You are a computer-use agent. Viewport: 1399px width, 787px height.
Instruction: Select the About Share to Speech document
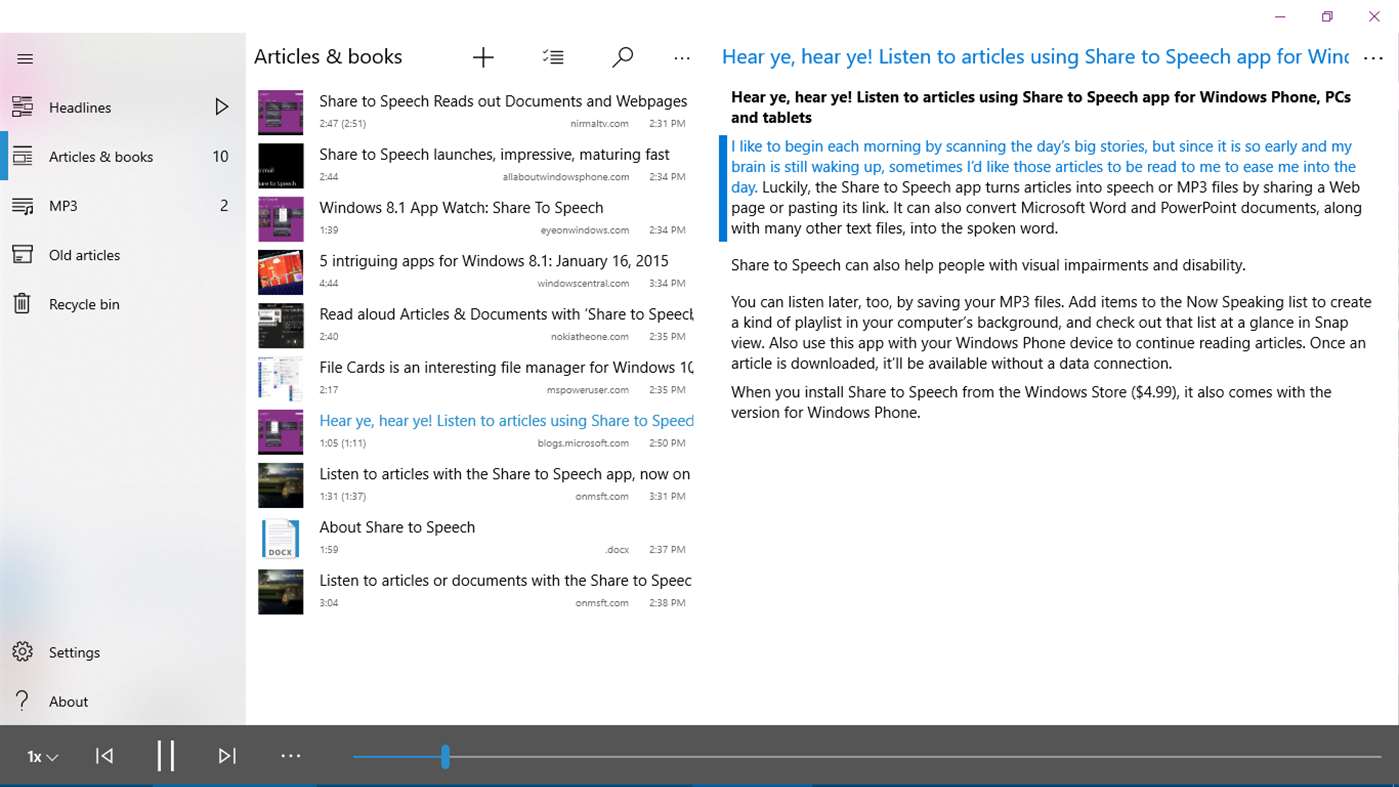pyautogui.click(x=475, y=538)
